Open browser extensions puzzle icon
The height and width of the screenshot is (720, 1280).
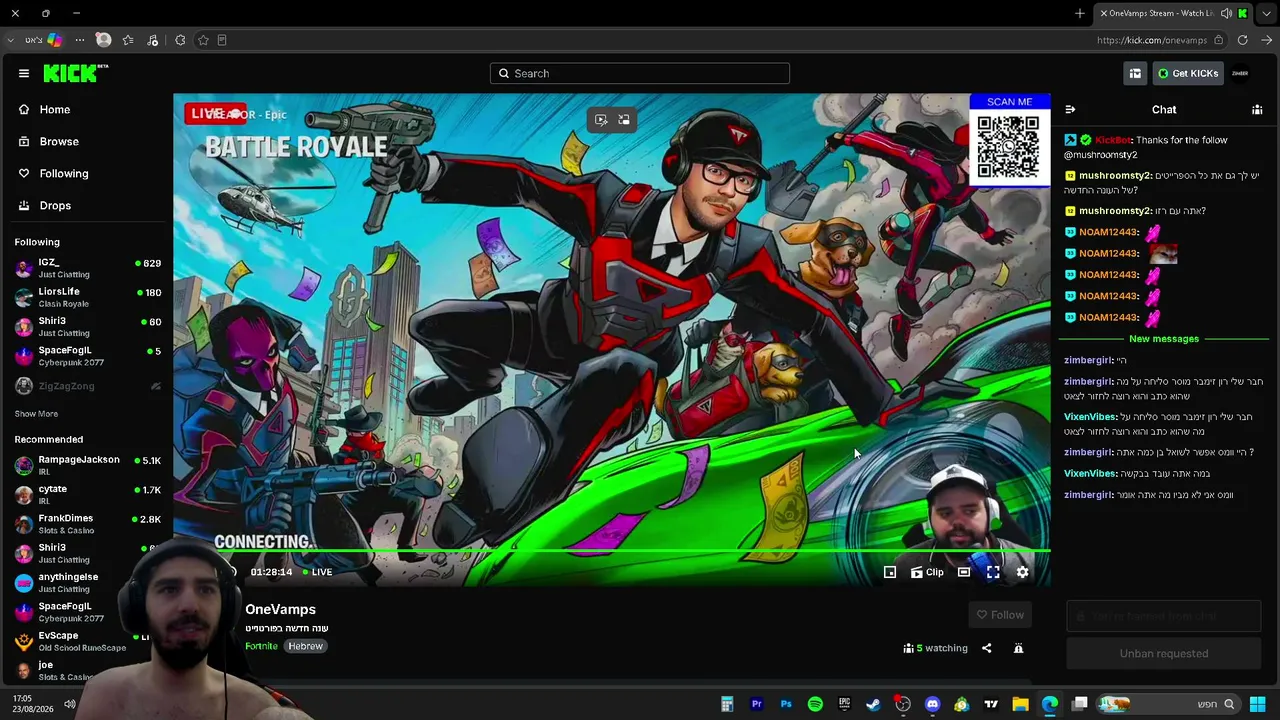[180, 40]
